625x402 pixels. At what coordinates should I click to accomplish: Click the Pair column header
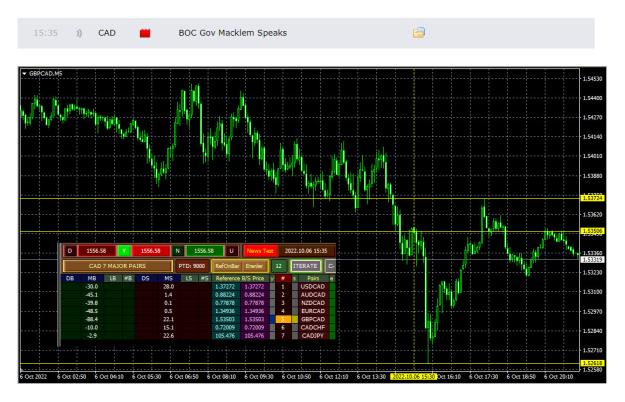pos(313,278)
